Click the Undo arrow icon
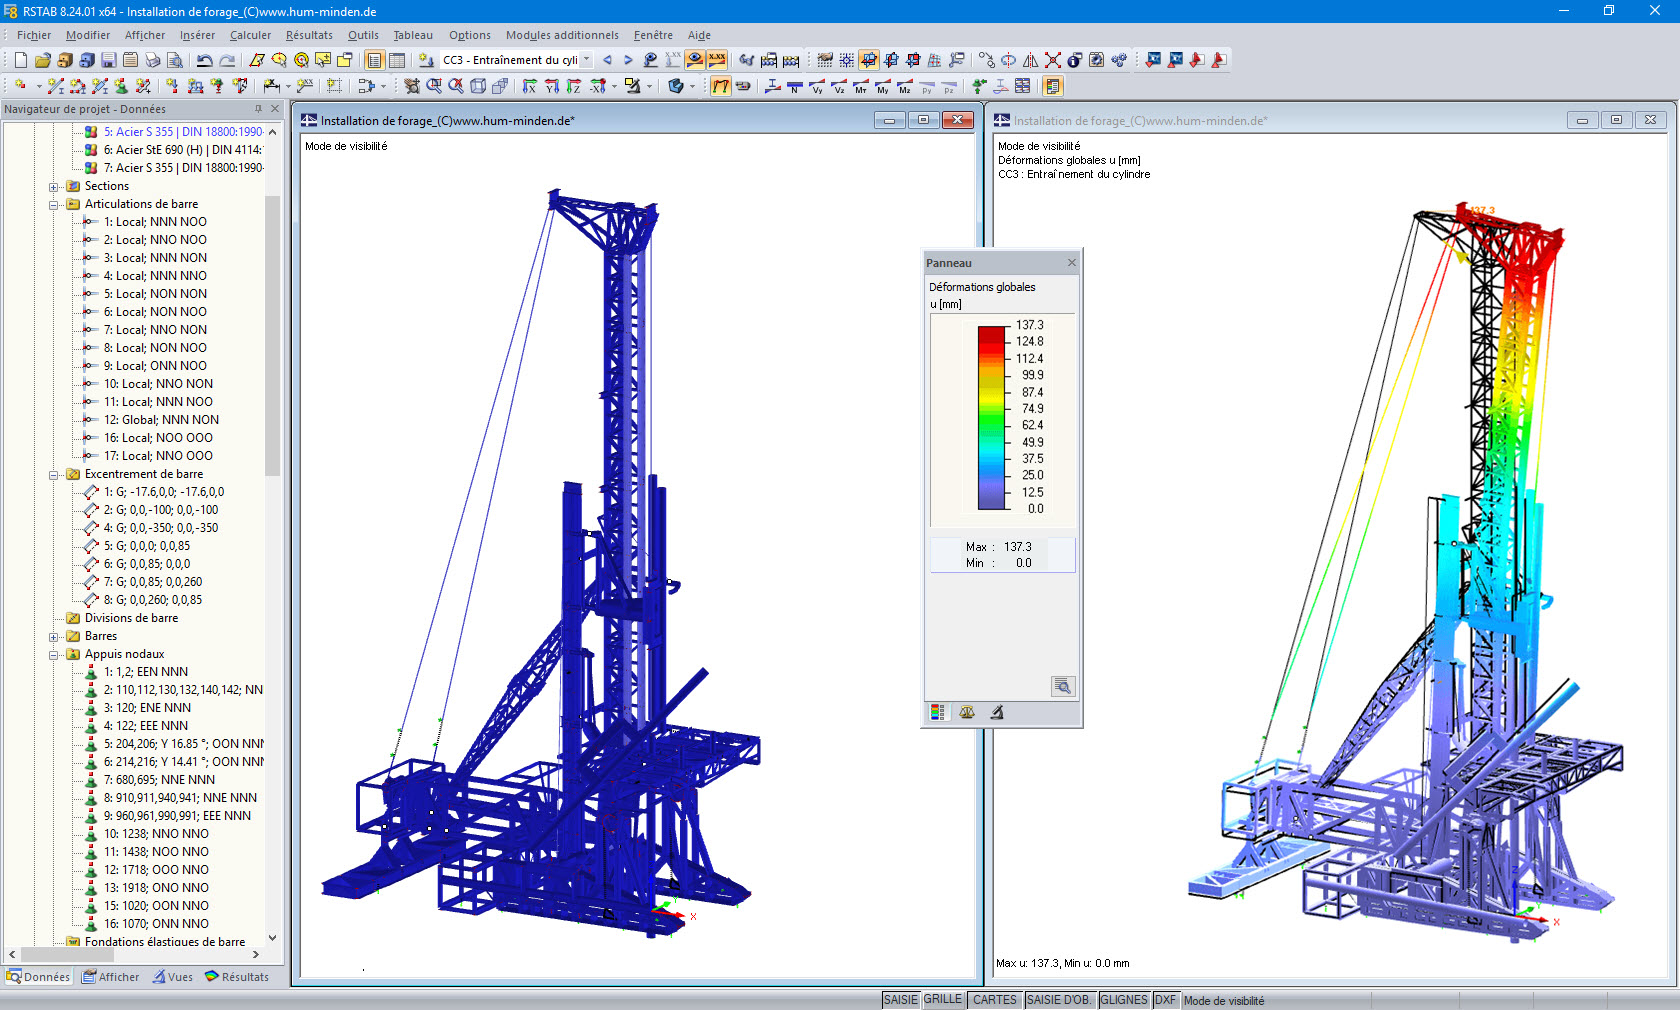The height and width of the screenshot is (1010, 1680). [x=204, y=60]
